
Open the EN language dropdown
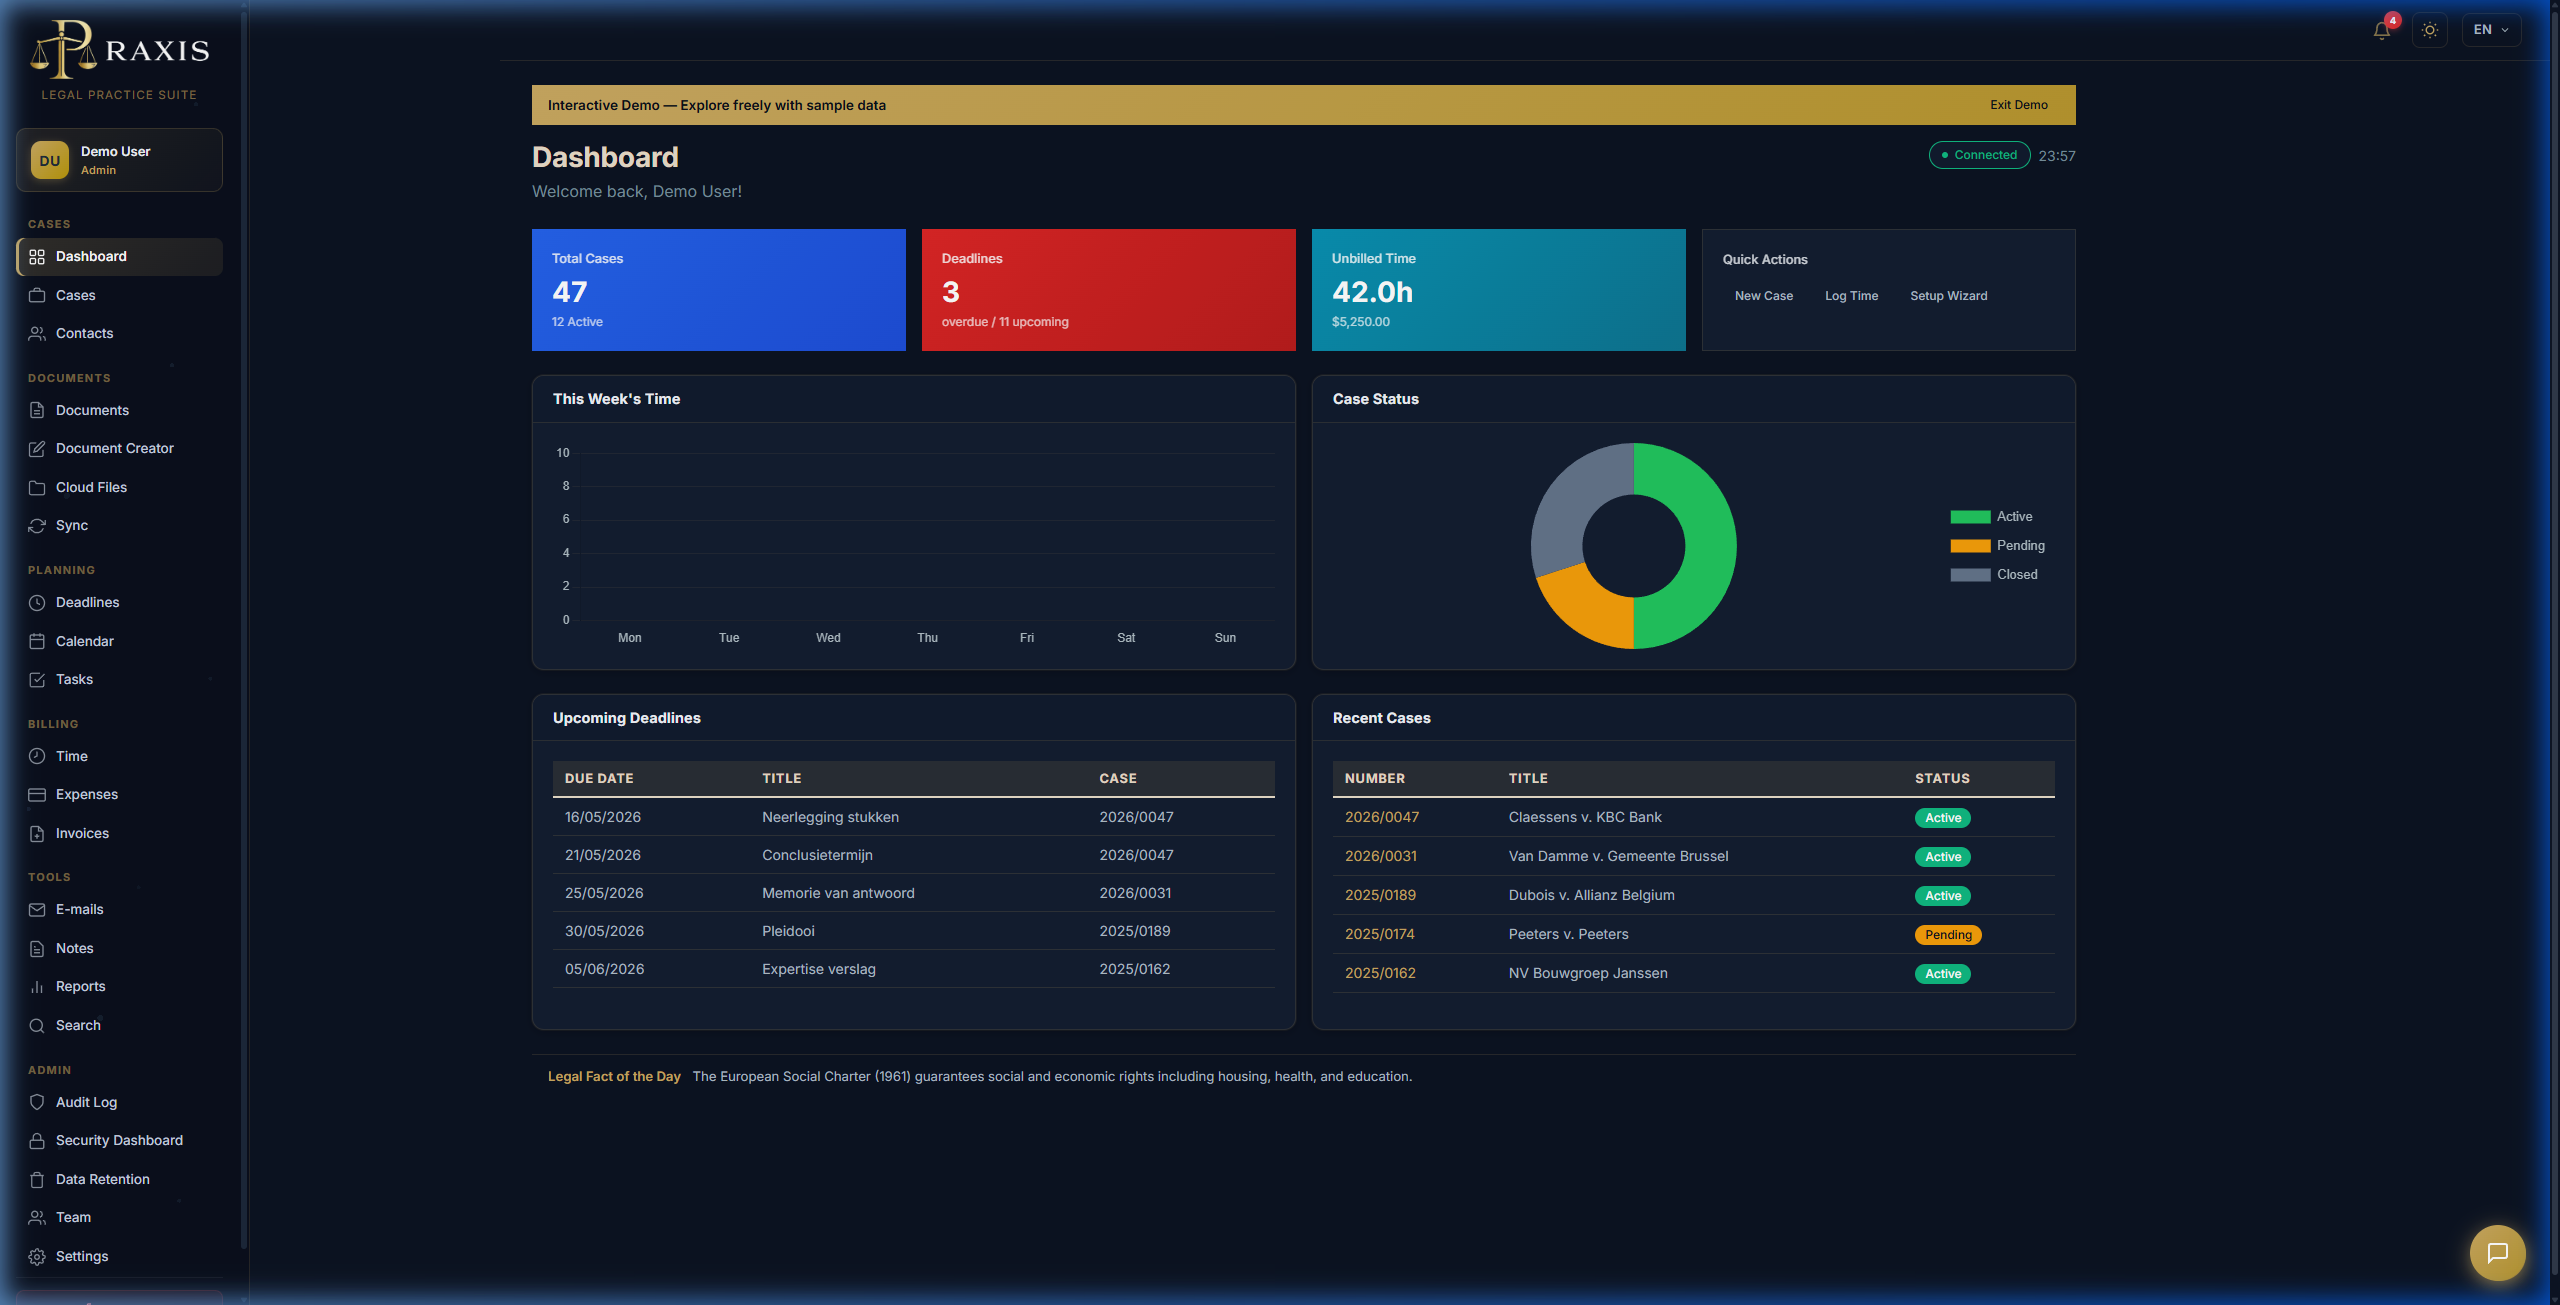(x=2491, y=30)
